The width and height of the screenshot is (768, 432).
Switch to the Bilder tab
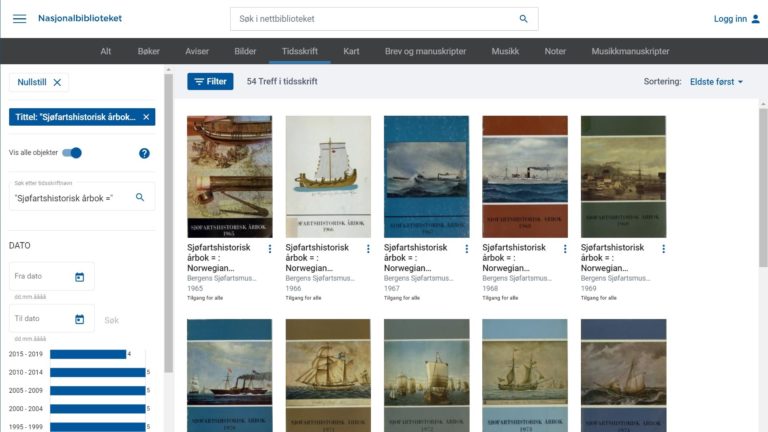(245, 51)
